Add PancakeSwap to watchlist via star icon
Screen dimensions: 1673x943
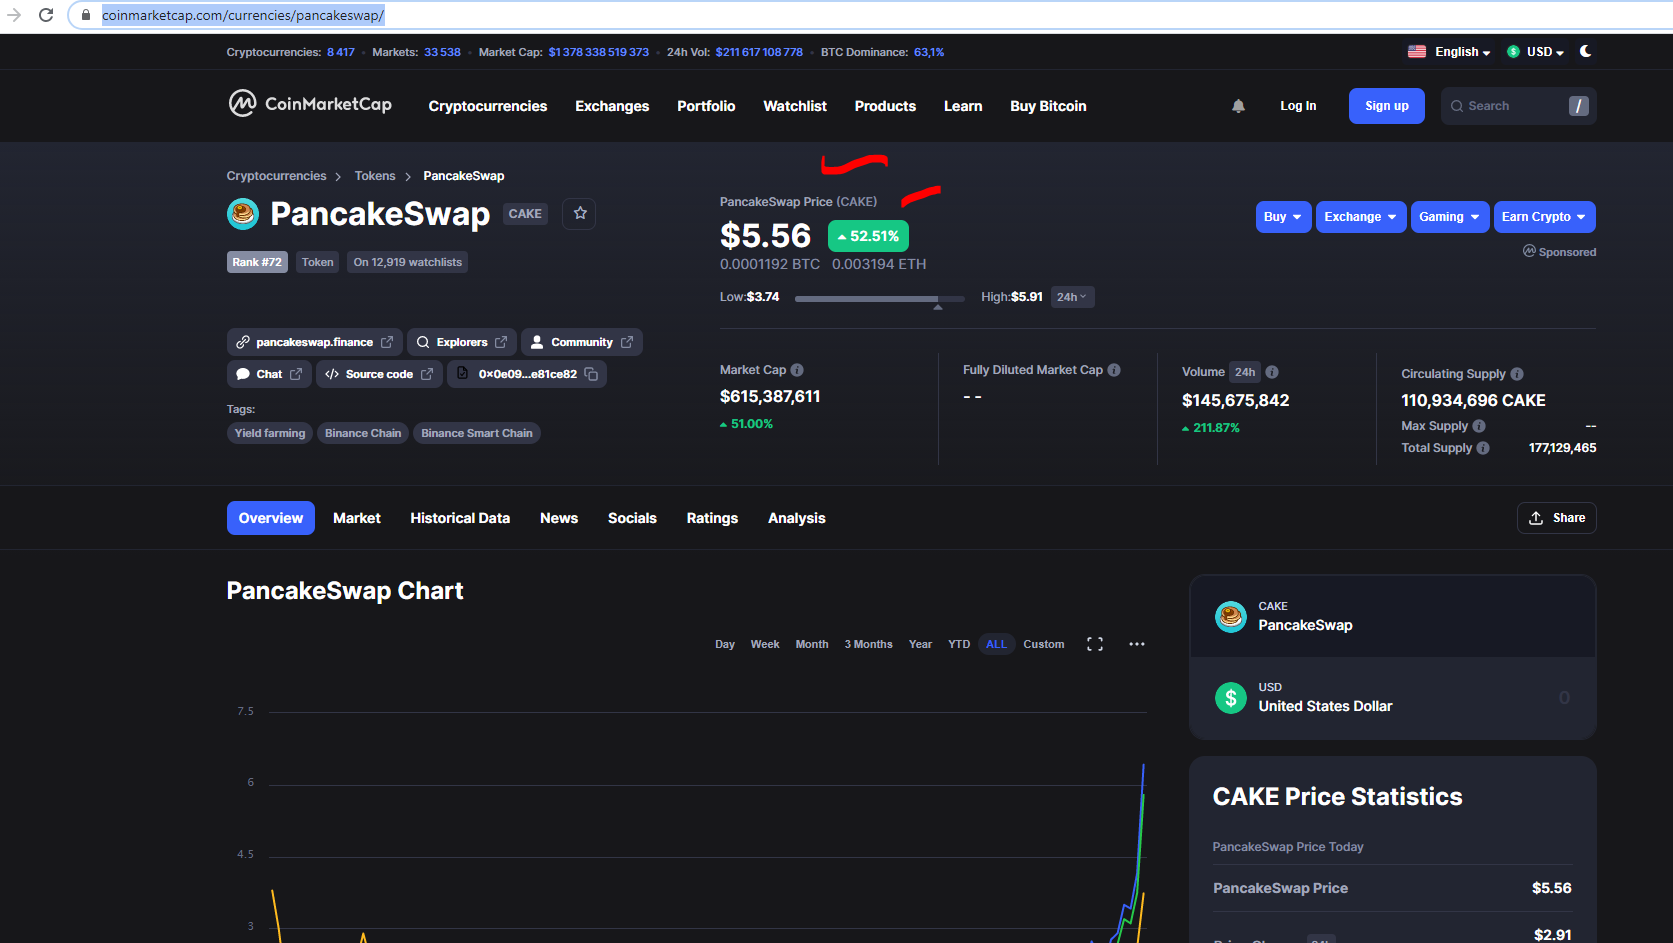(x=578, y=213)
